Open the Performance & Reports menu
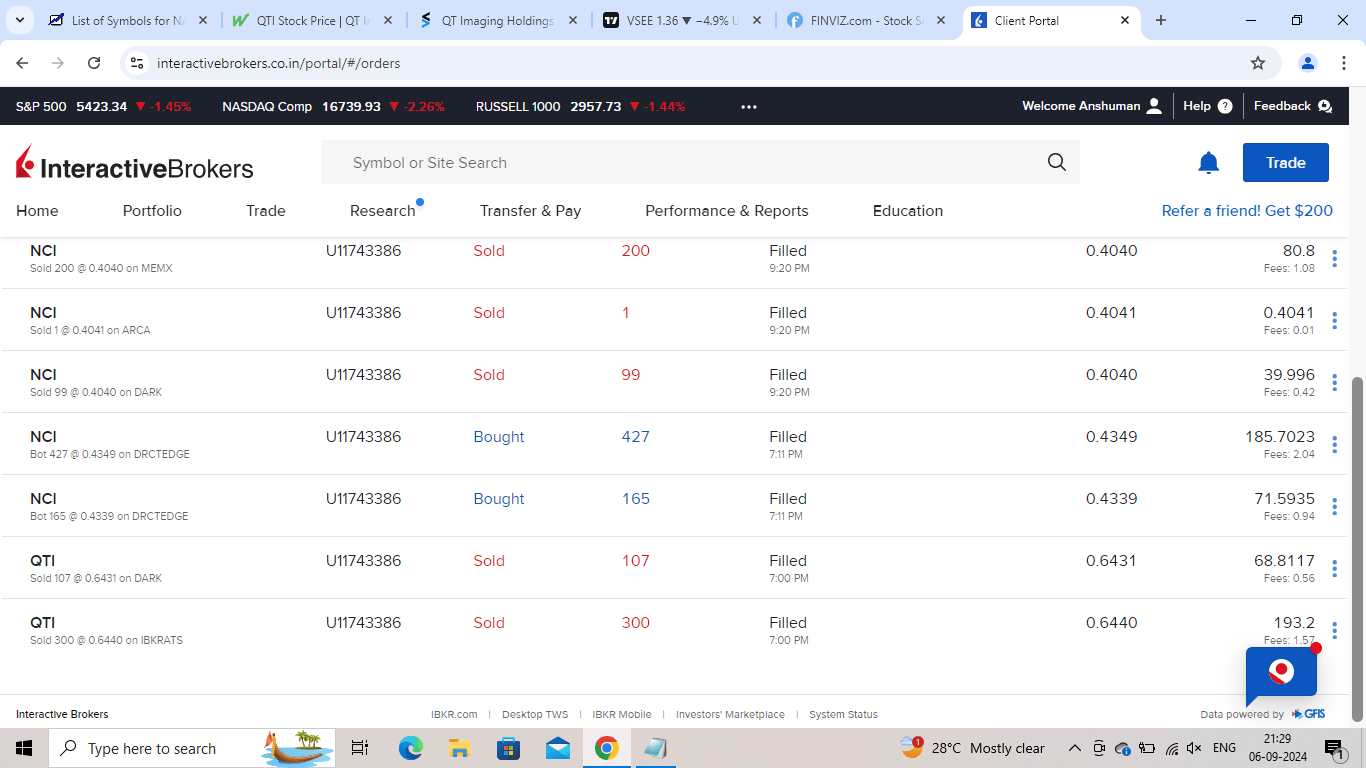Image resolution: width=1366 pixels, height=768 pixels. coord(727,211)
